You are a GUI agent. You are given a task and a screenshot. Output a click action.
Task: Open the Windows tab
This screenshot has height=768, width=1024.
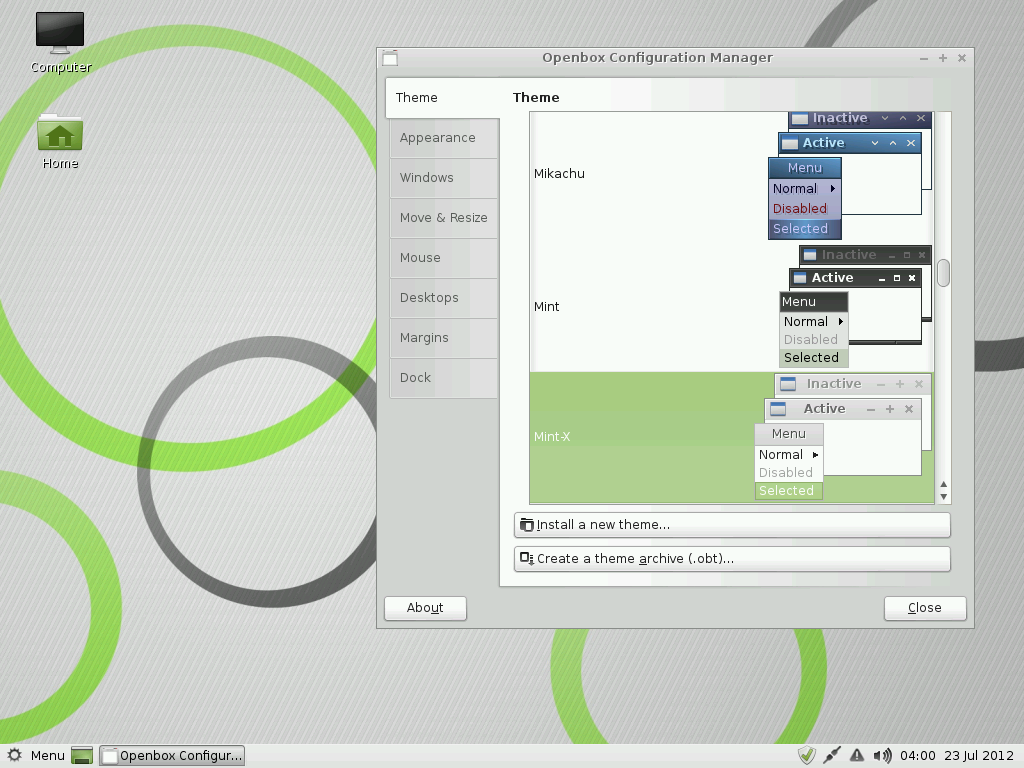[444, 178]
